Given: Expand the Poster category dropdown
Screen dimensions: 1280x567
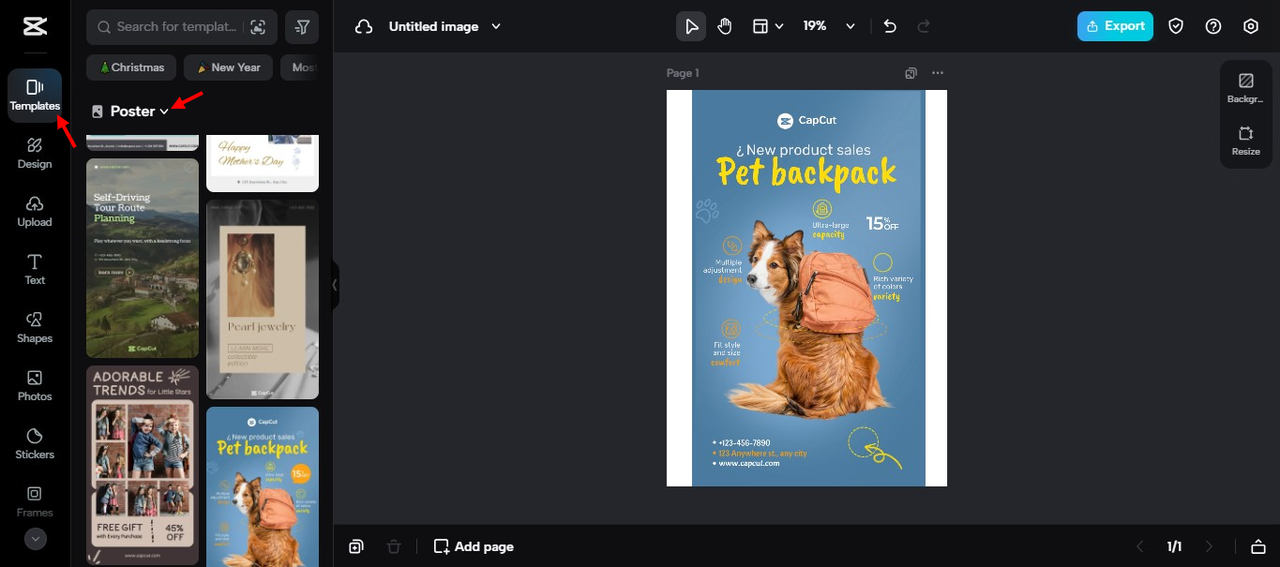Looking at the screenshot, I should [x=131, y=111].
